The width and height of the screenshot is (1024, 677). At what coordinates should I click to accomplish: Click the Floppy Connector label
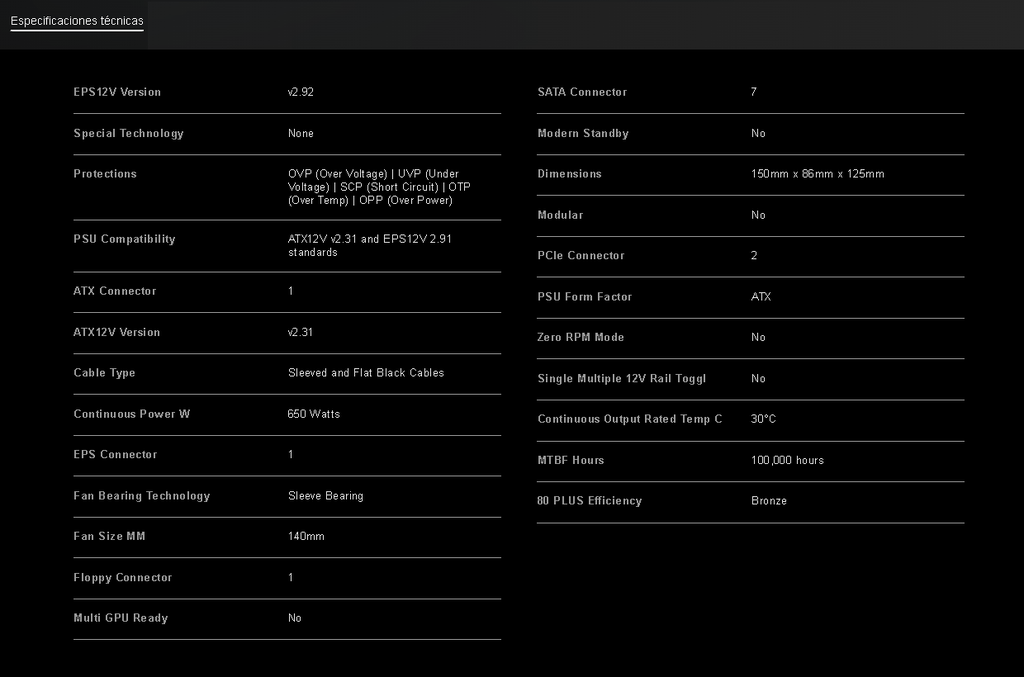[123, 578]
